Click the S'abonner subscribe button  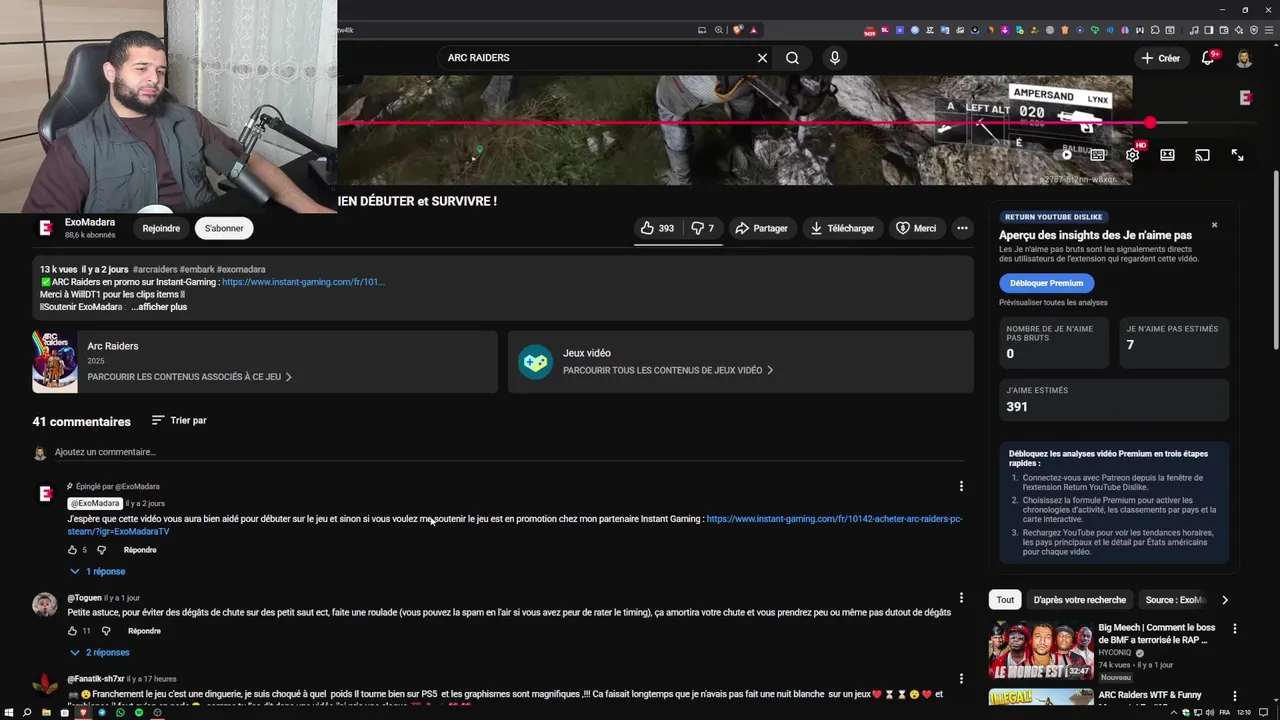coord(224,228)
